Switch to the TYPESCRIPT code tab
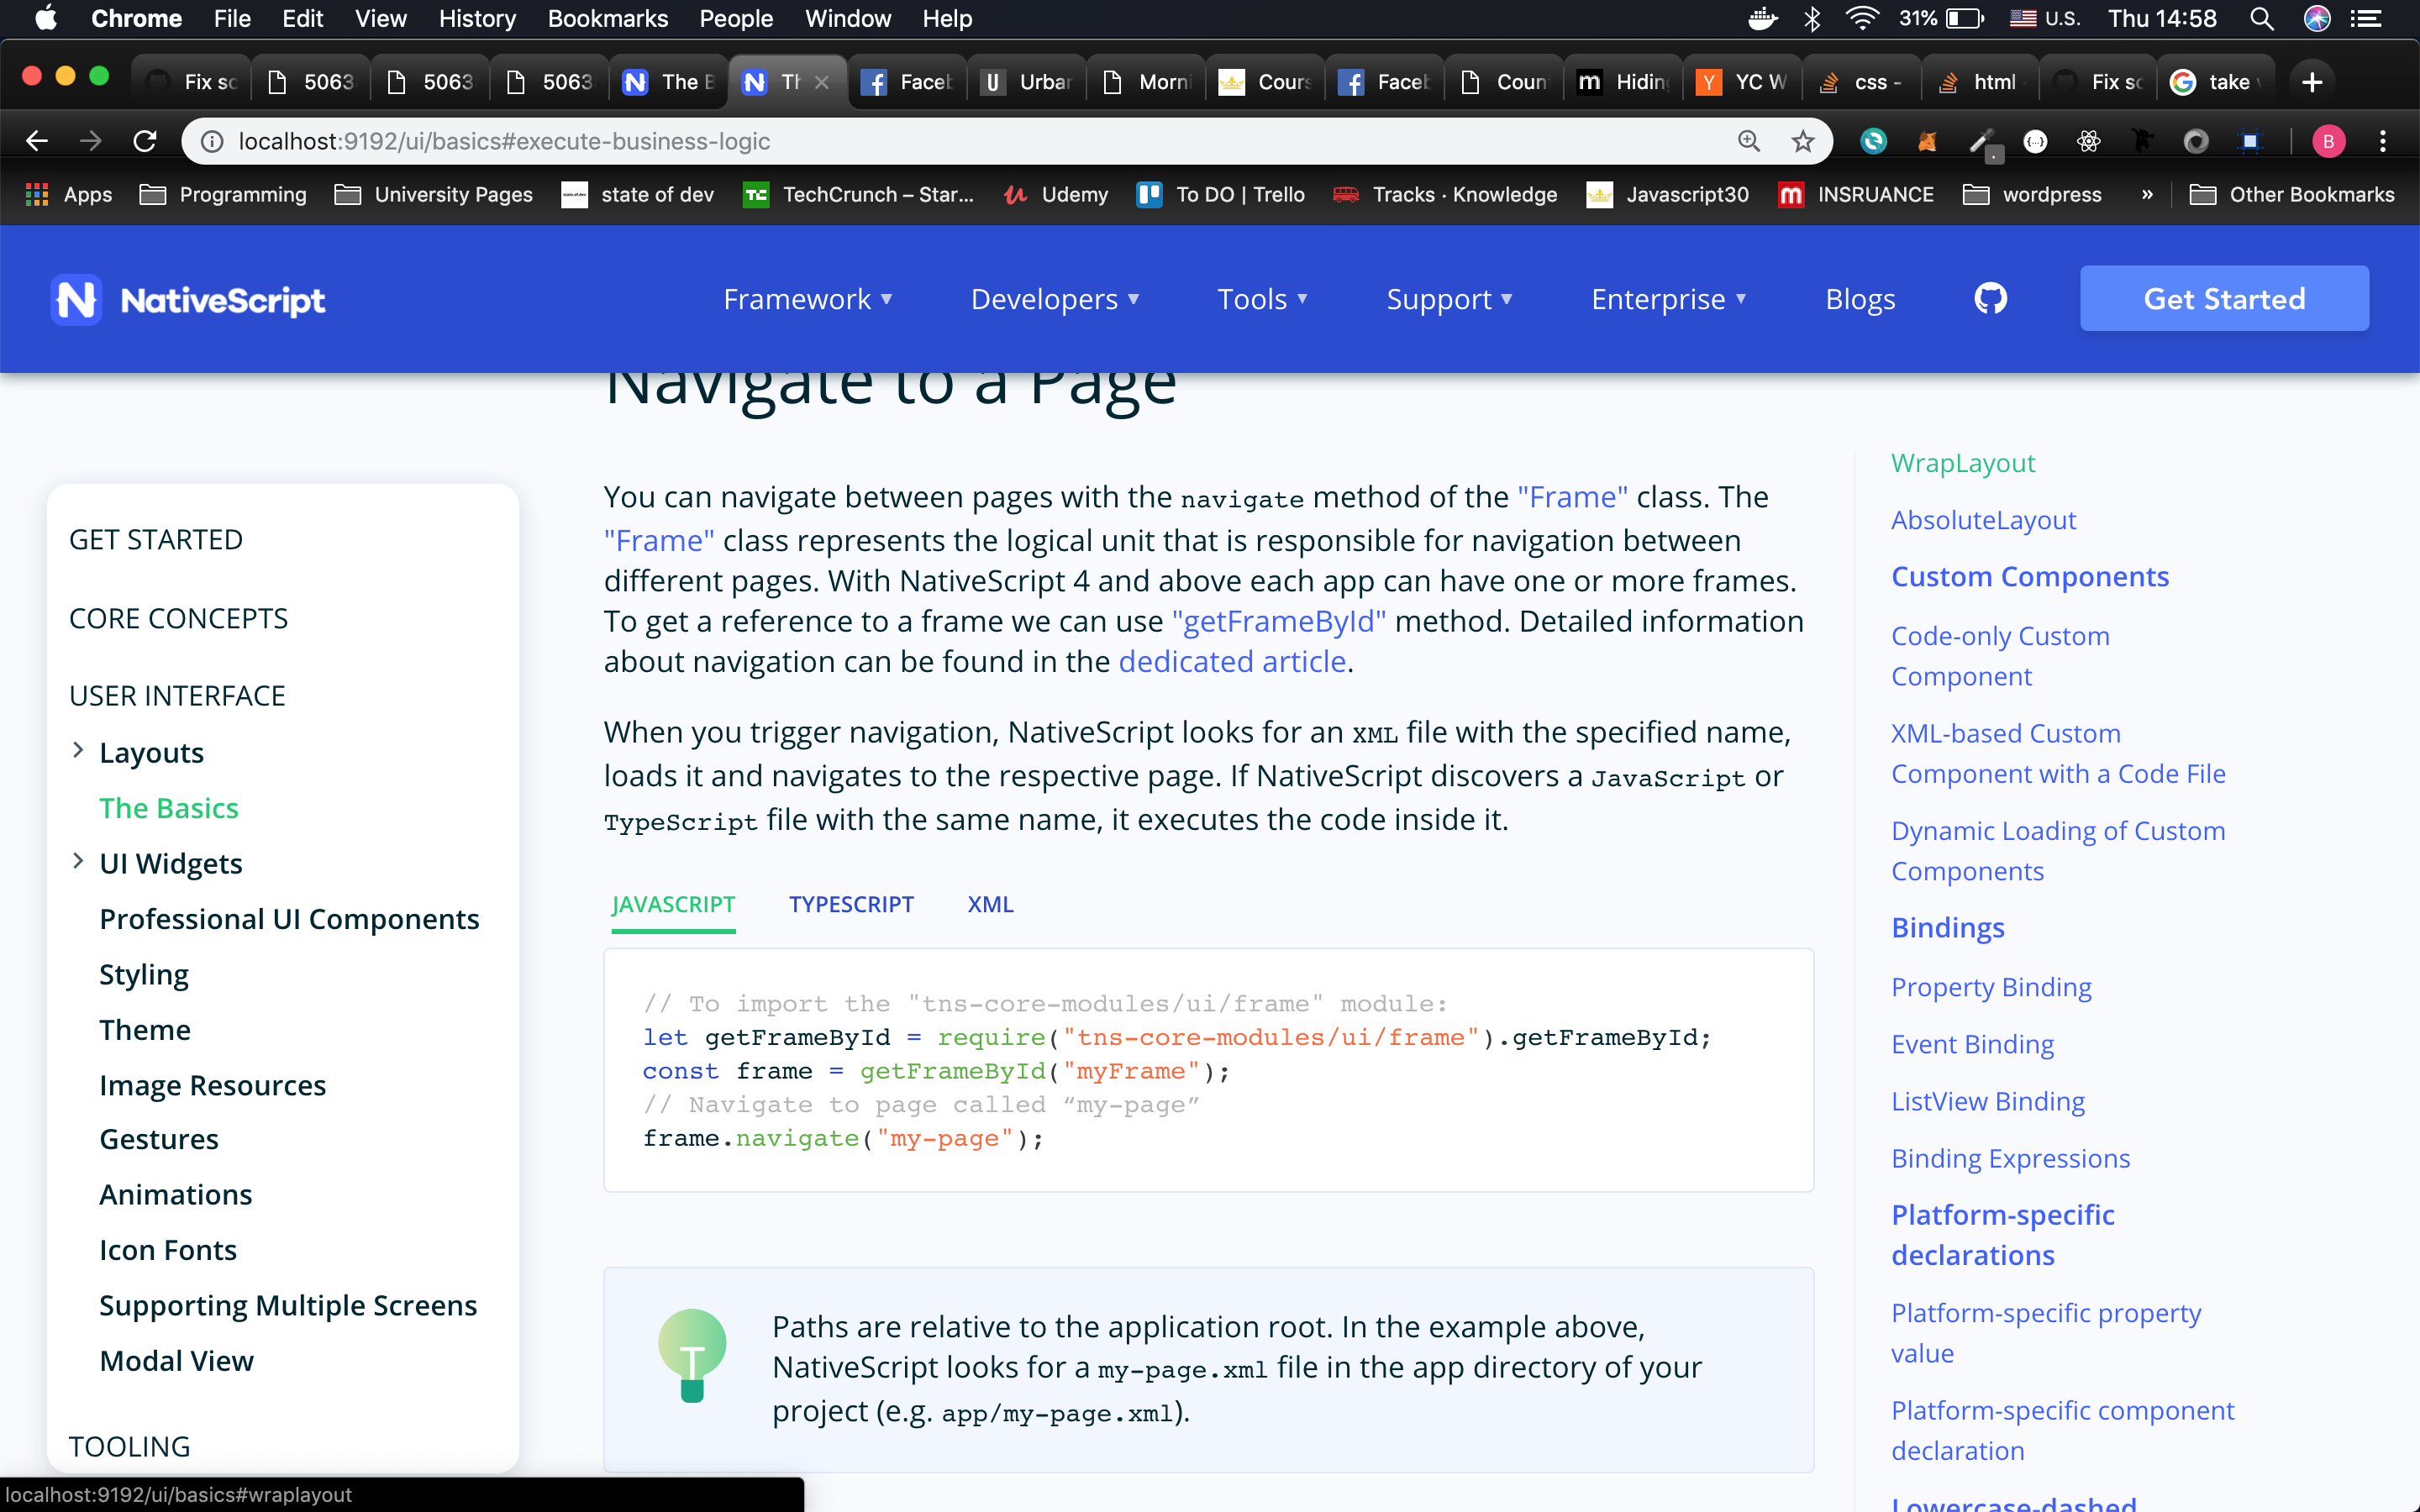Image resolution: width=2420 pixels, height=1512 pixels. pos(850,904)
